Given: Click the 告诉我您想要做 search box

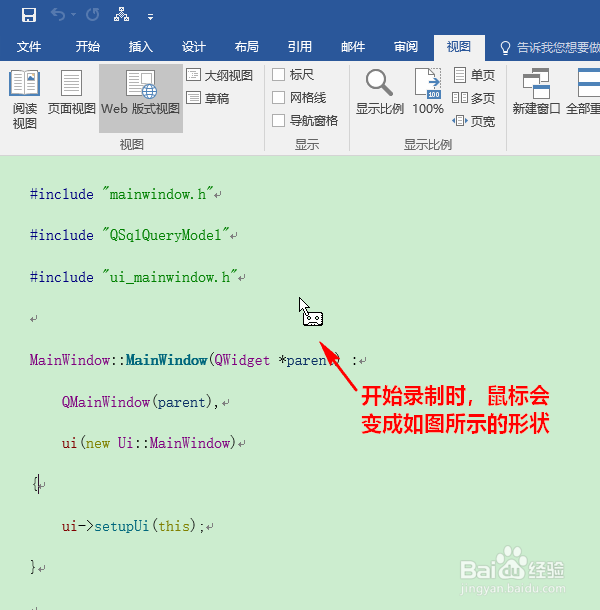Looking at the screenshot, I should tap(550, 47).
